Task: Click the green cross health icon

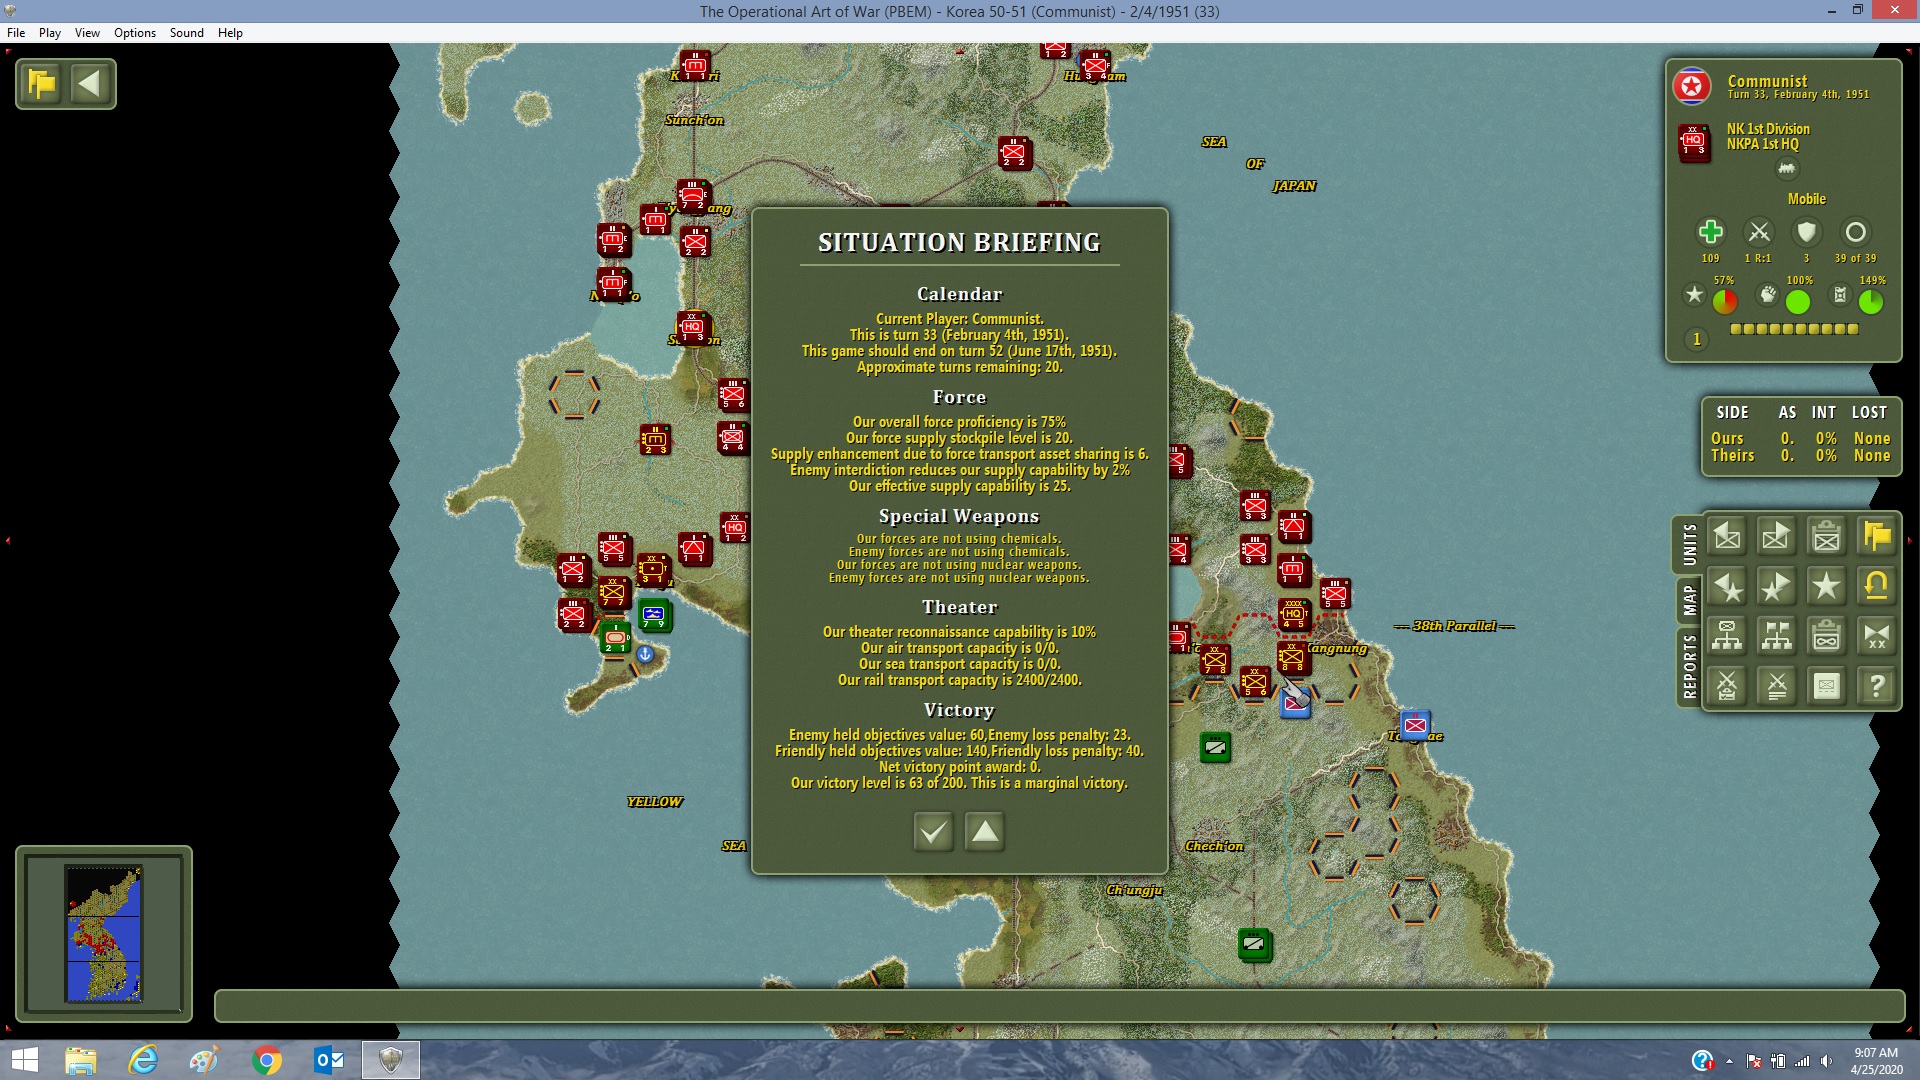Action: pos(1711,232)
